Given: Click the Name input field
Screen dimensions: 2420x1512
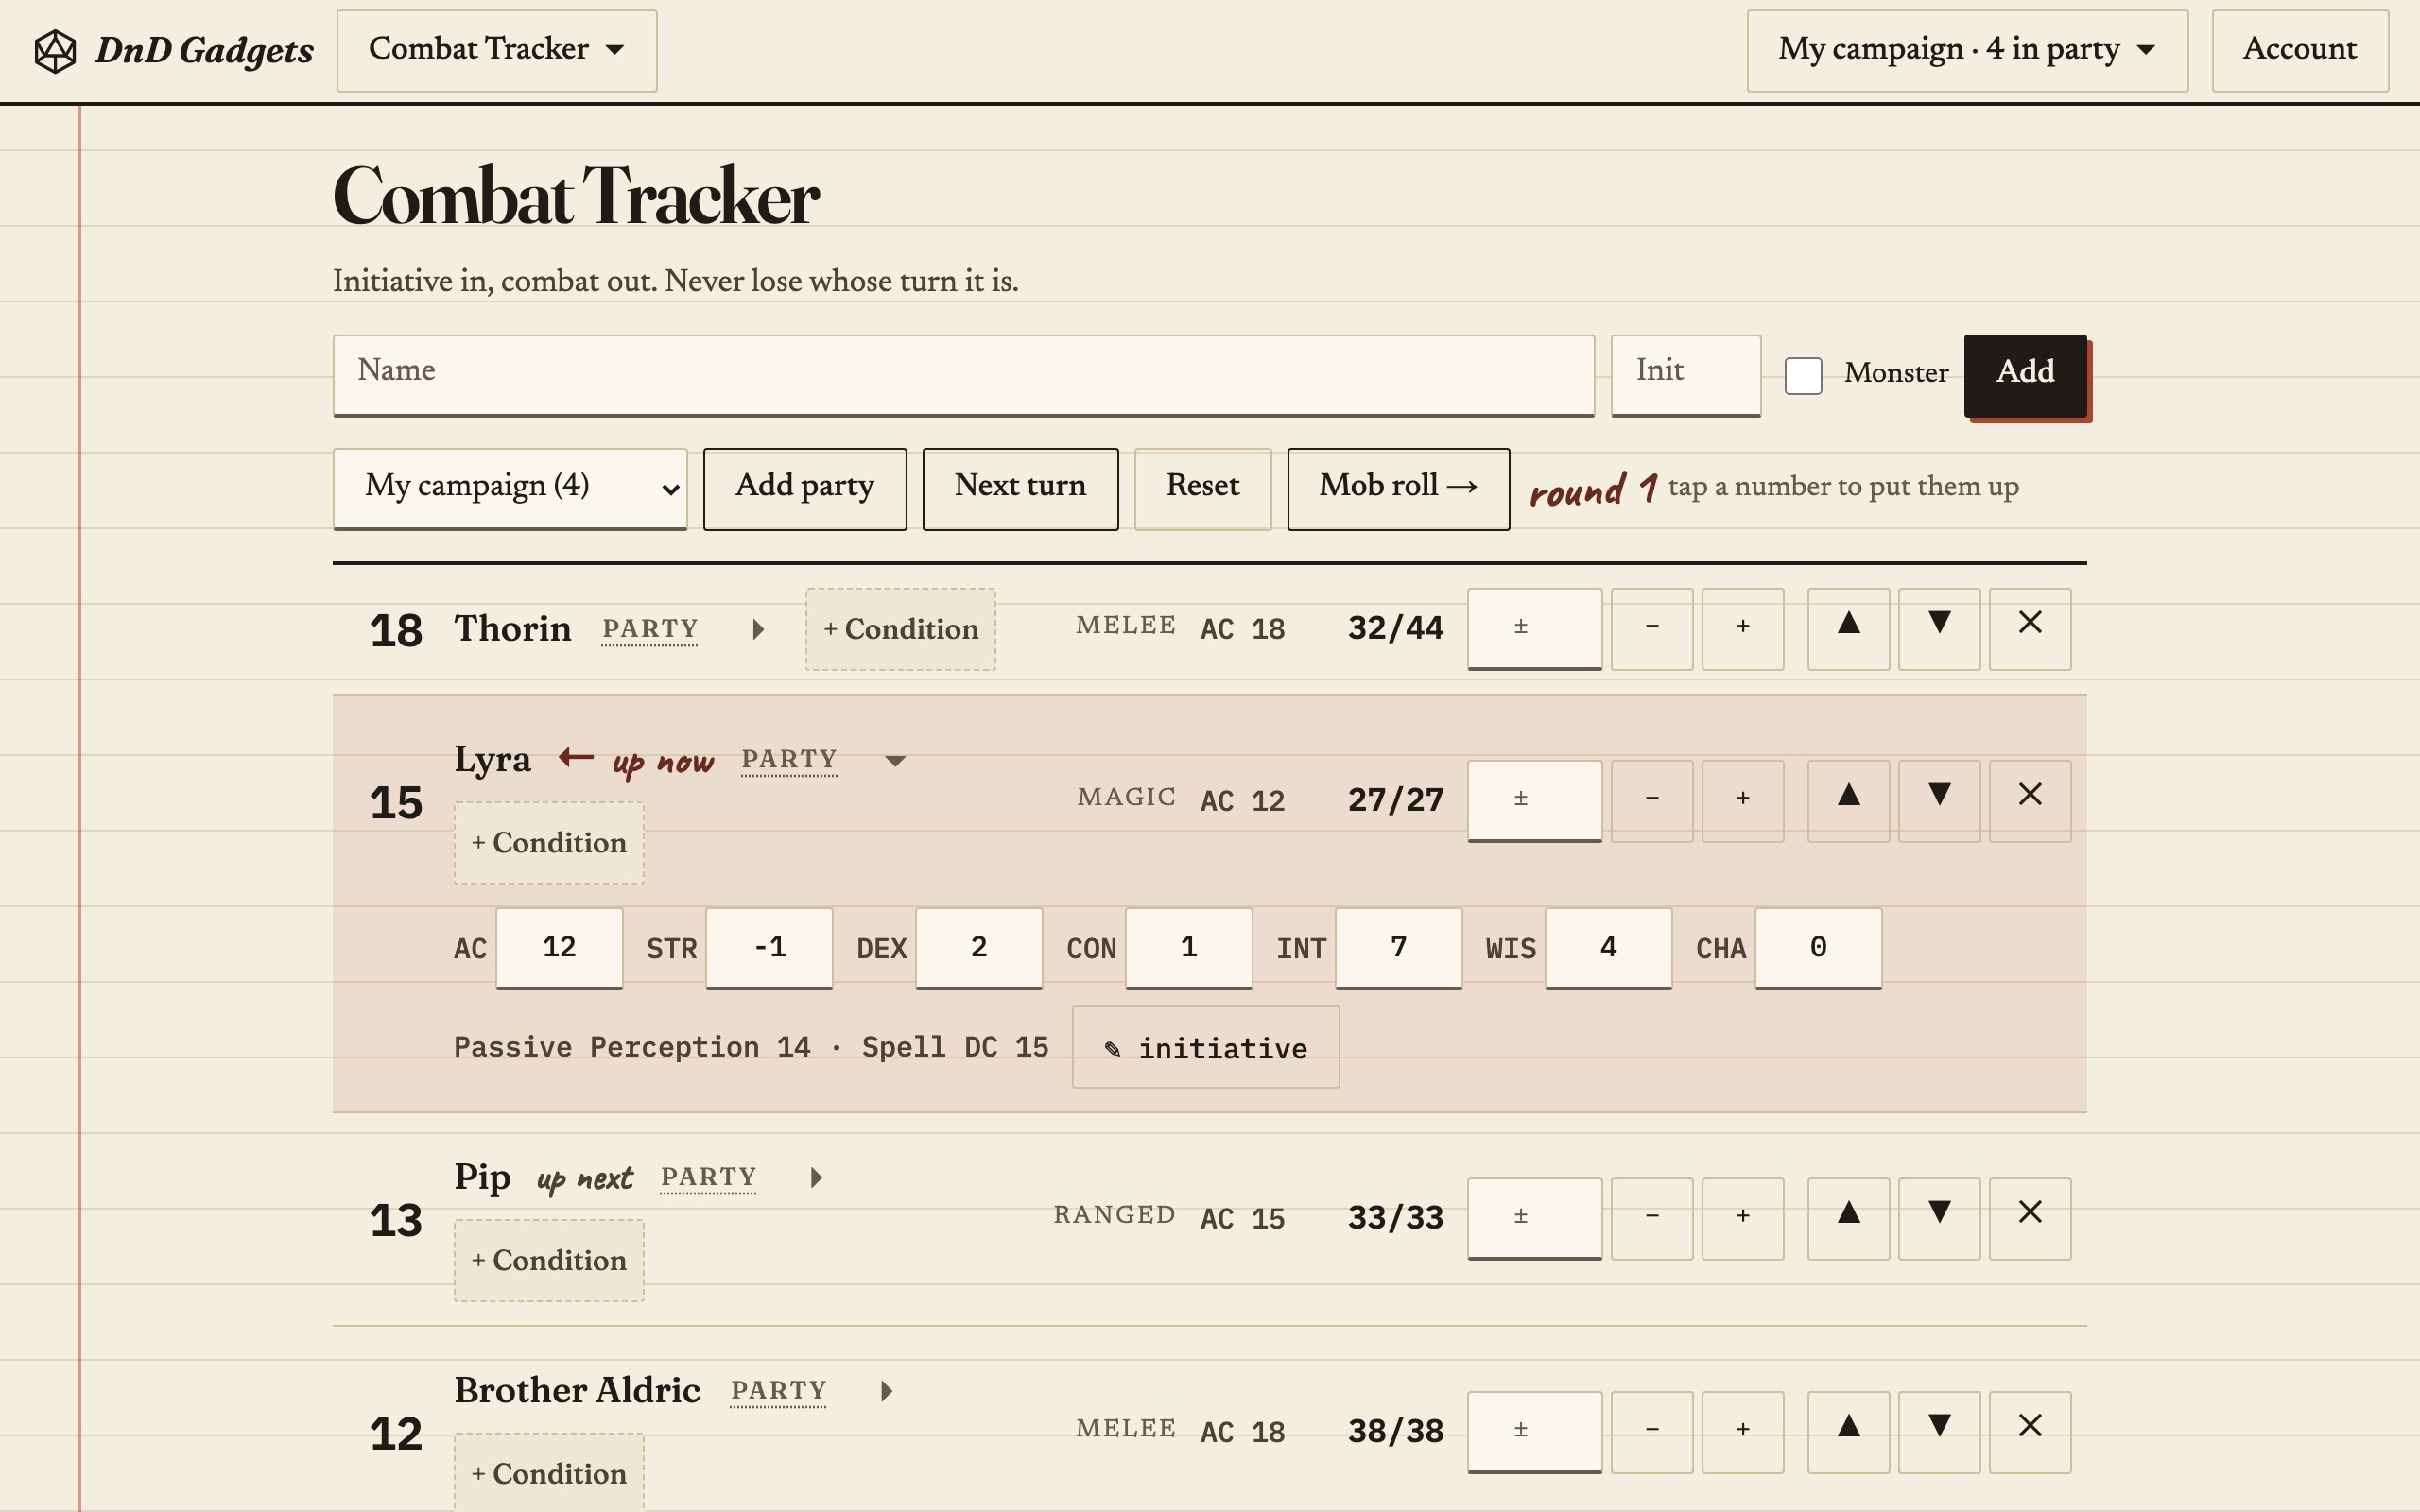Looking at the screenshot, I should pos(963,375).
